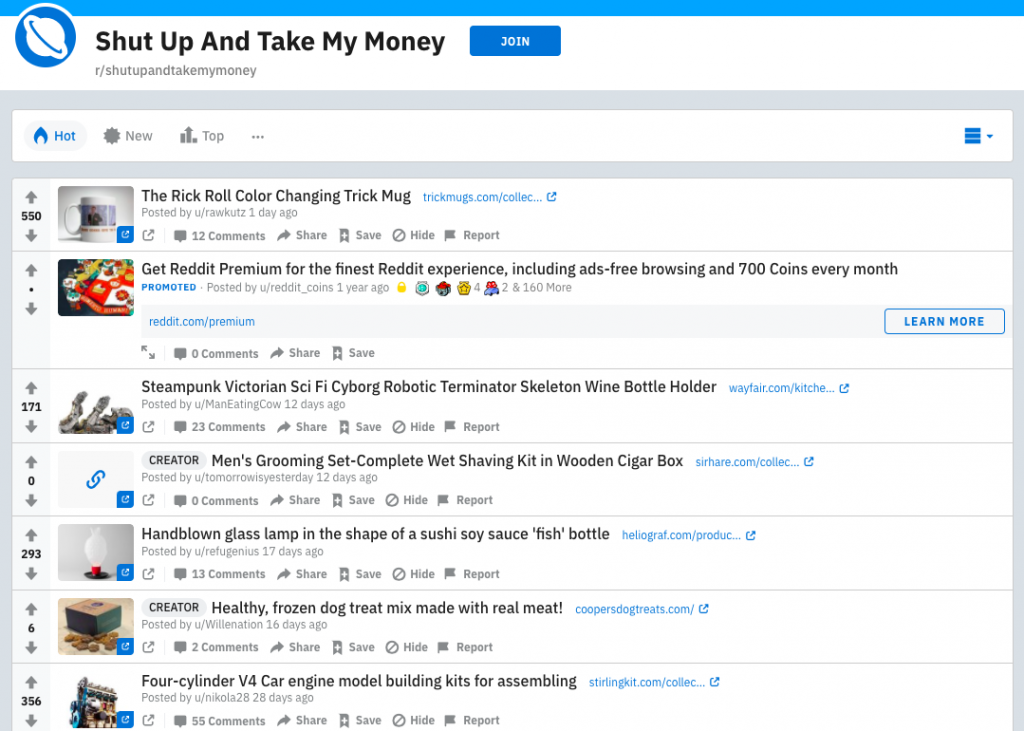Open Rick Roll mug thumbnail
Image resolution: width=1024 pixels, height=731 pixels.
pos(95,214)
